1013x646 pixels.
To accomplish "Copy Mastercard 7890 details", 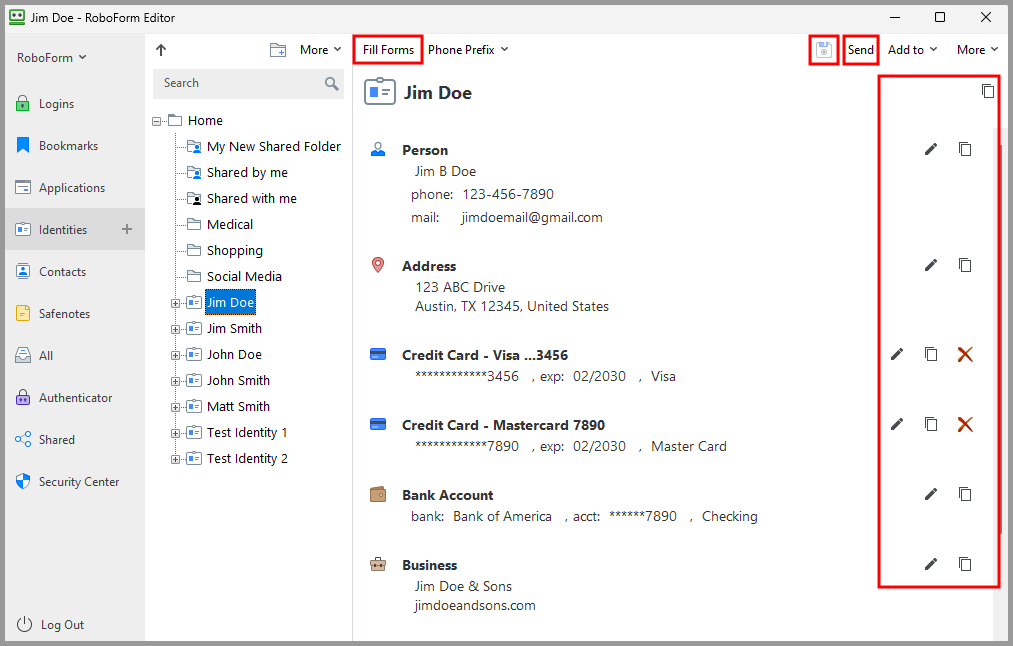I will pos(930,424).
